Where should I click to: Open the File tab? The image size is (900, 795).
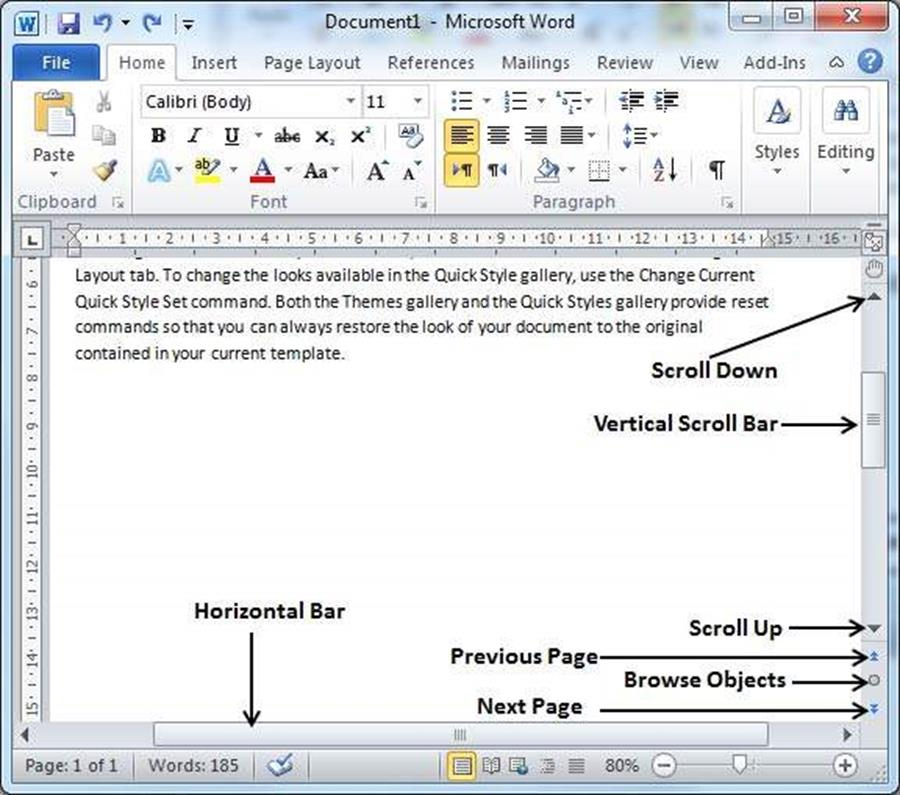tap(56, 62)
